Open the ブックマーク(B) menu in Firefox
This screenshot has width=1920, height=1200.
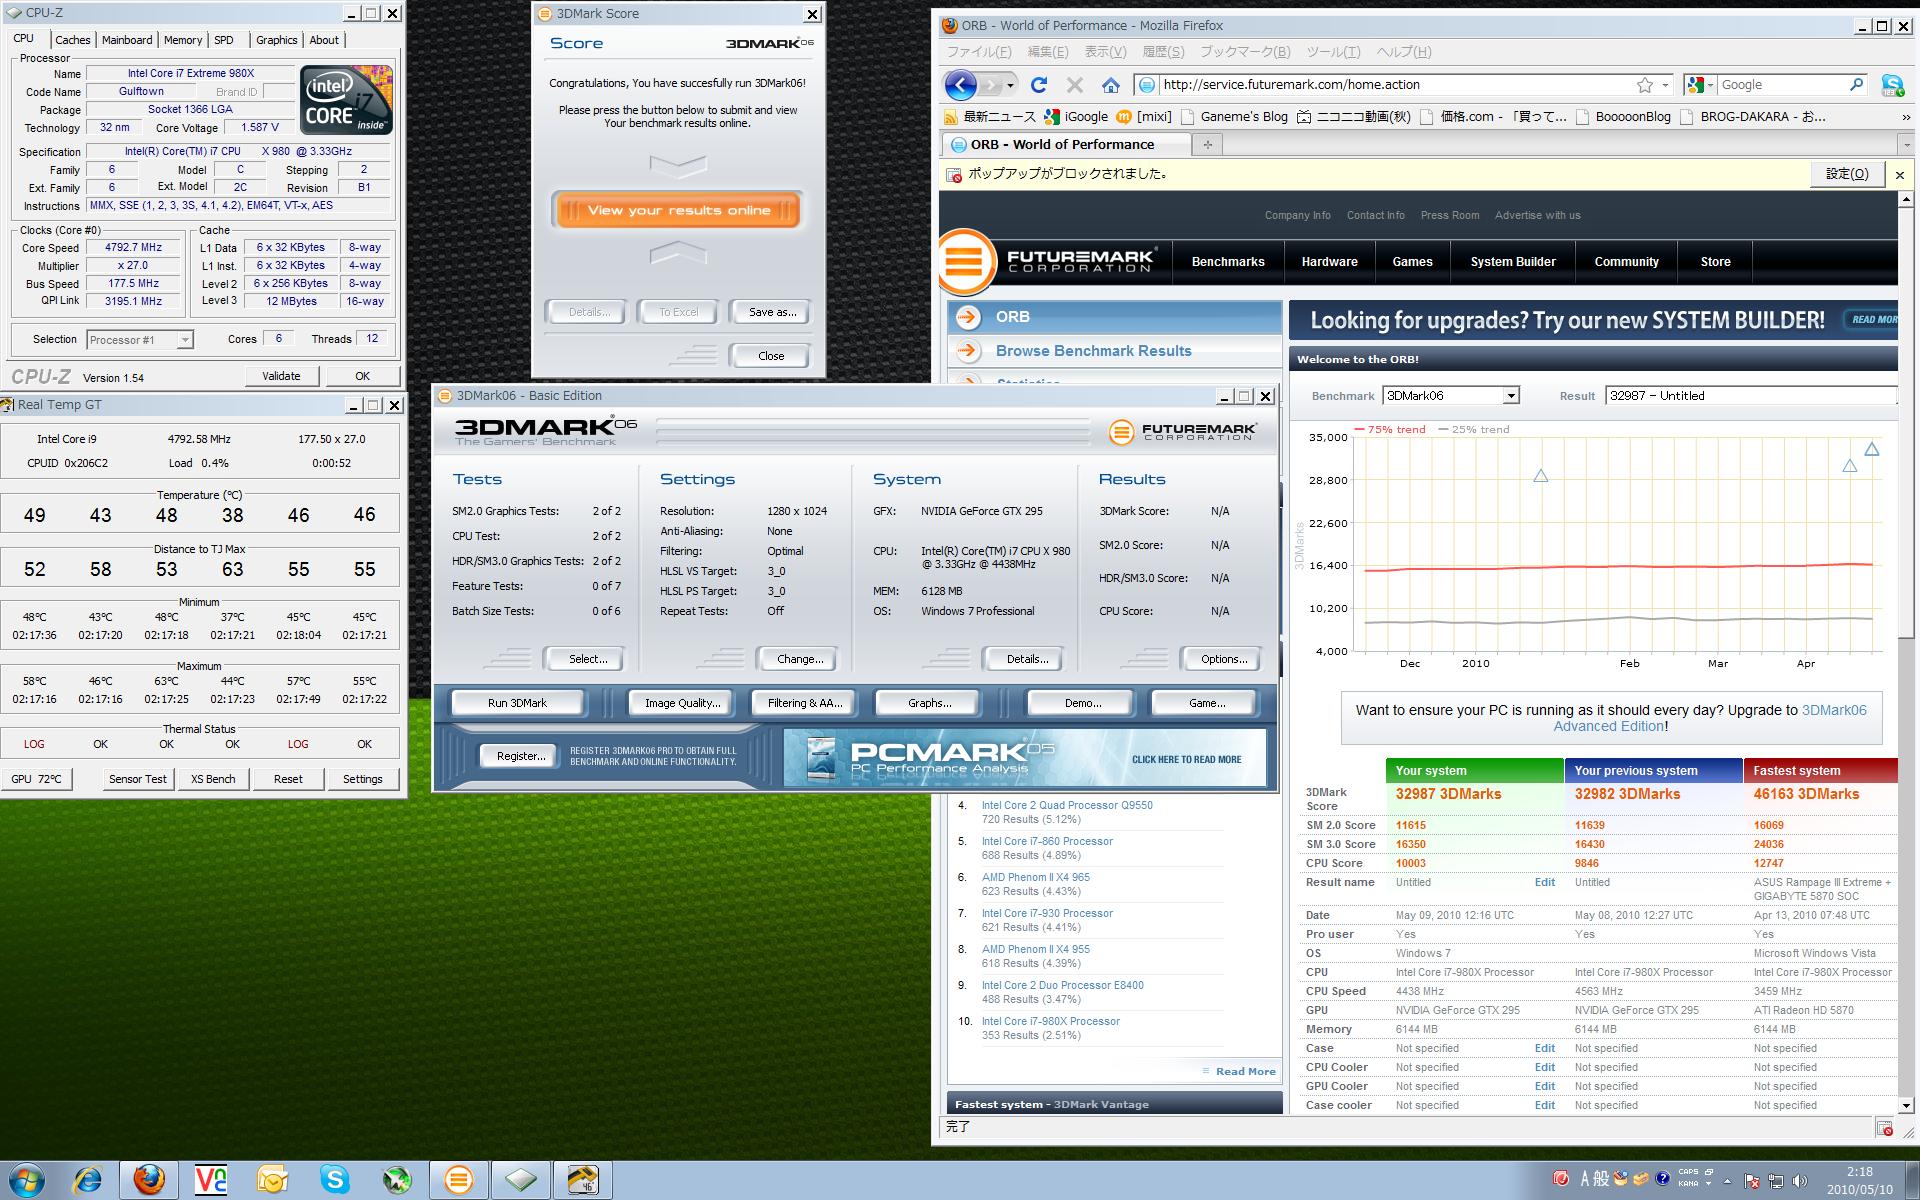[1244, 52]
